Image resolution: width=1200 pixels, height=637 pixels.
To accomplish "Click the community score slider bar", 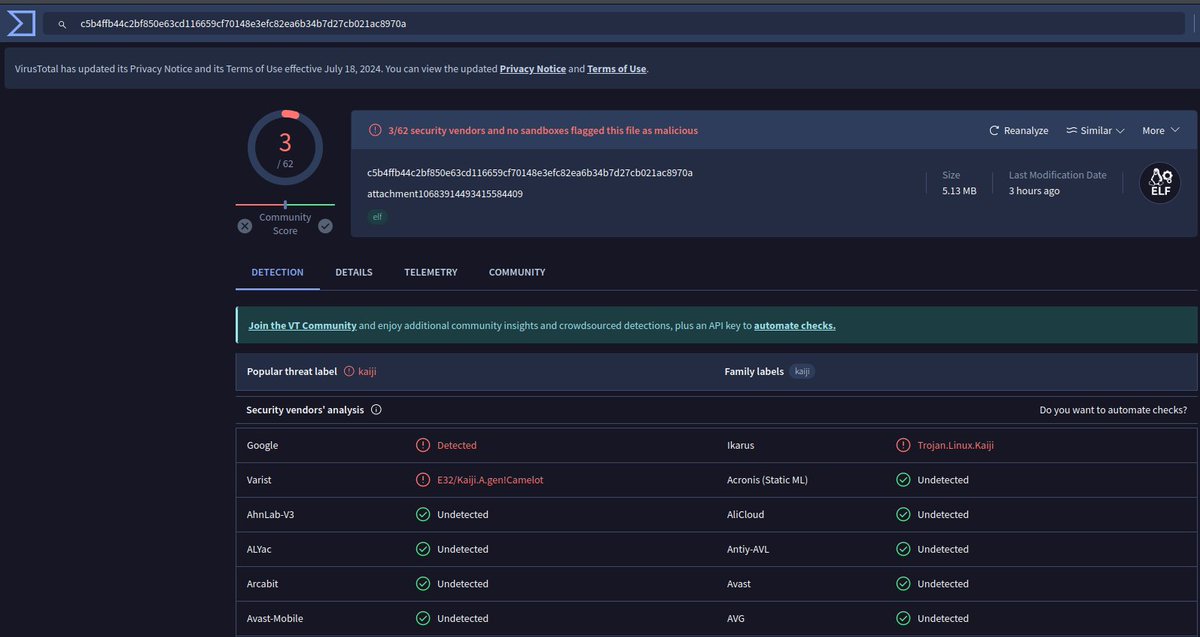I will pyautogui.click(x=285, y=204).
